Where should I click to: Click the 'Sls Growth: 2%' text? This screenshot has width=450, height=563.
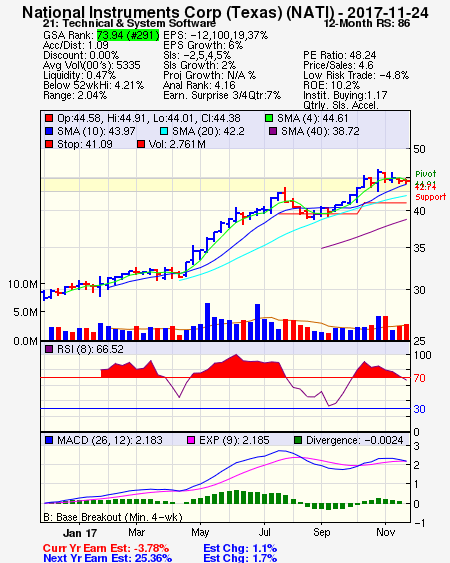click(199, 65)
